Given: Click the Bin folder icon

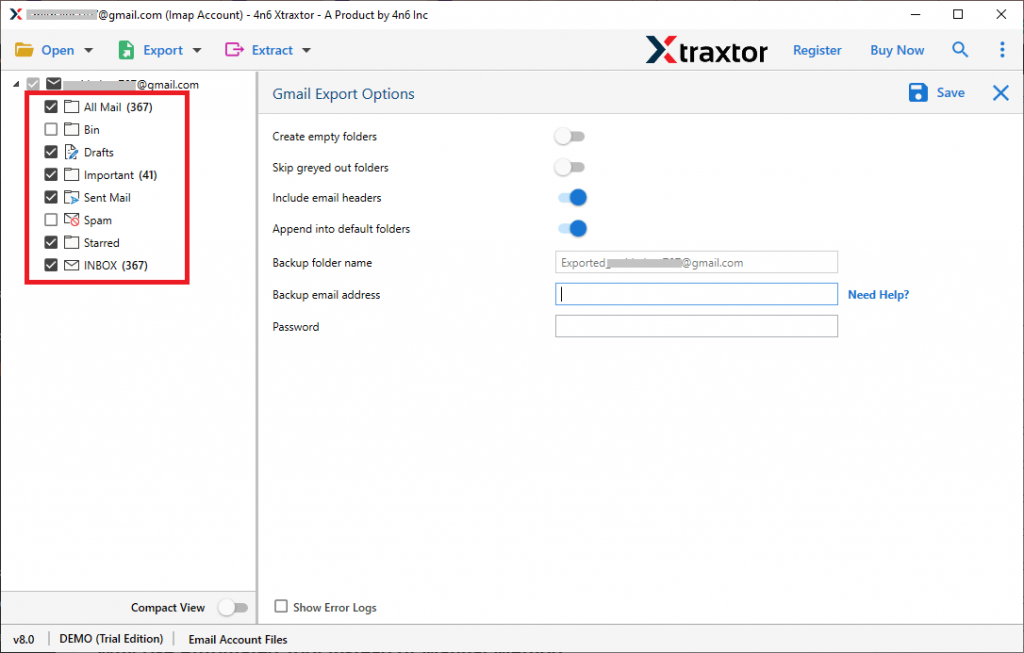Looking at the screenshot, I should (x=71, y=129).
